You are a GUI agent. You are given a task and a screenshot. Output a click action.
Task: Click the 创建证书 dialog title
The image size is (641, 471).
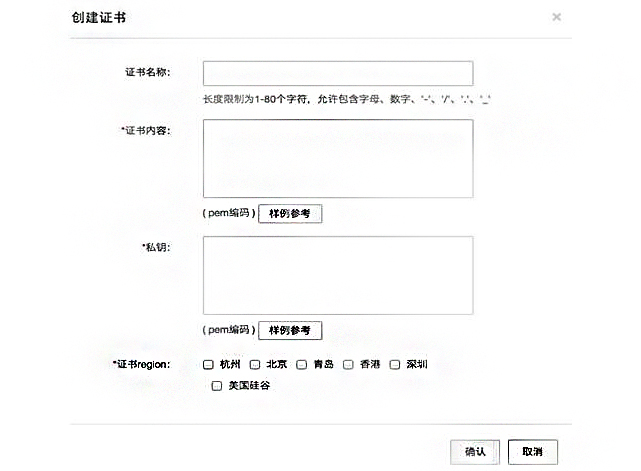pos(99,17)
